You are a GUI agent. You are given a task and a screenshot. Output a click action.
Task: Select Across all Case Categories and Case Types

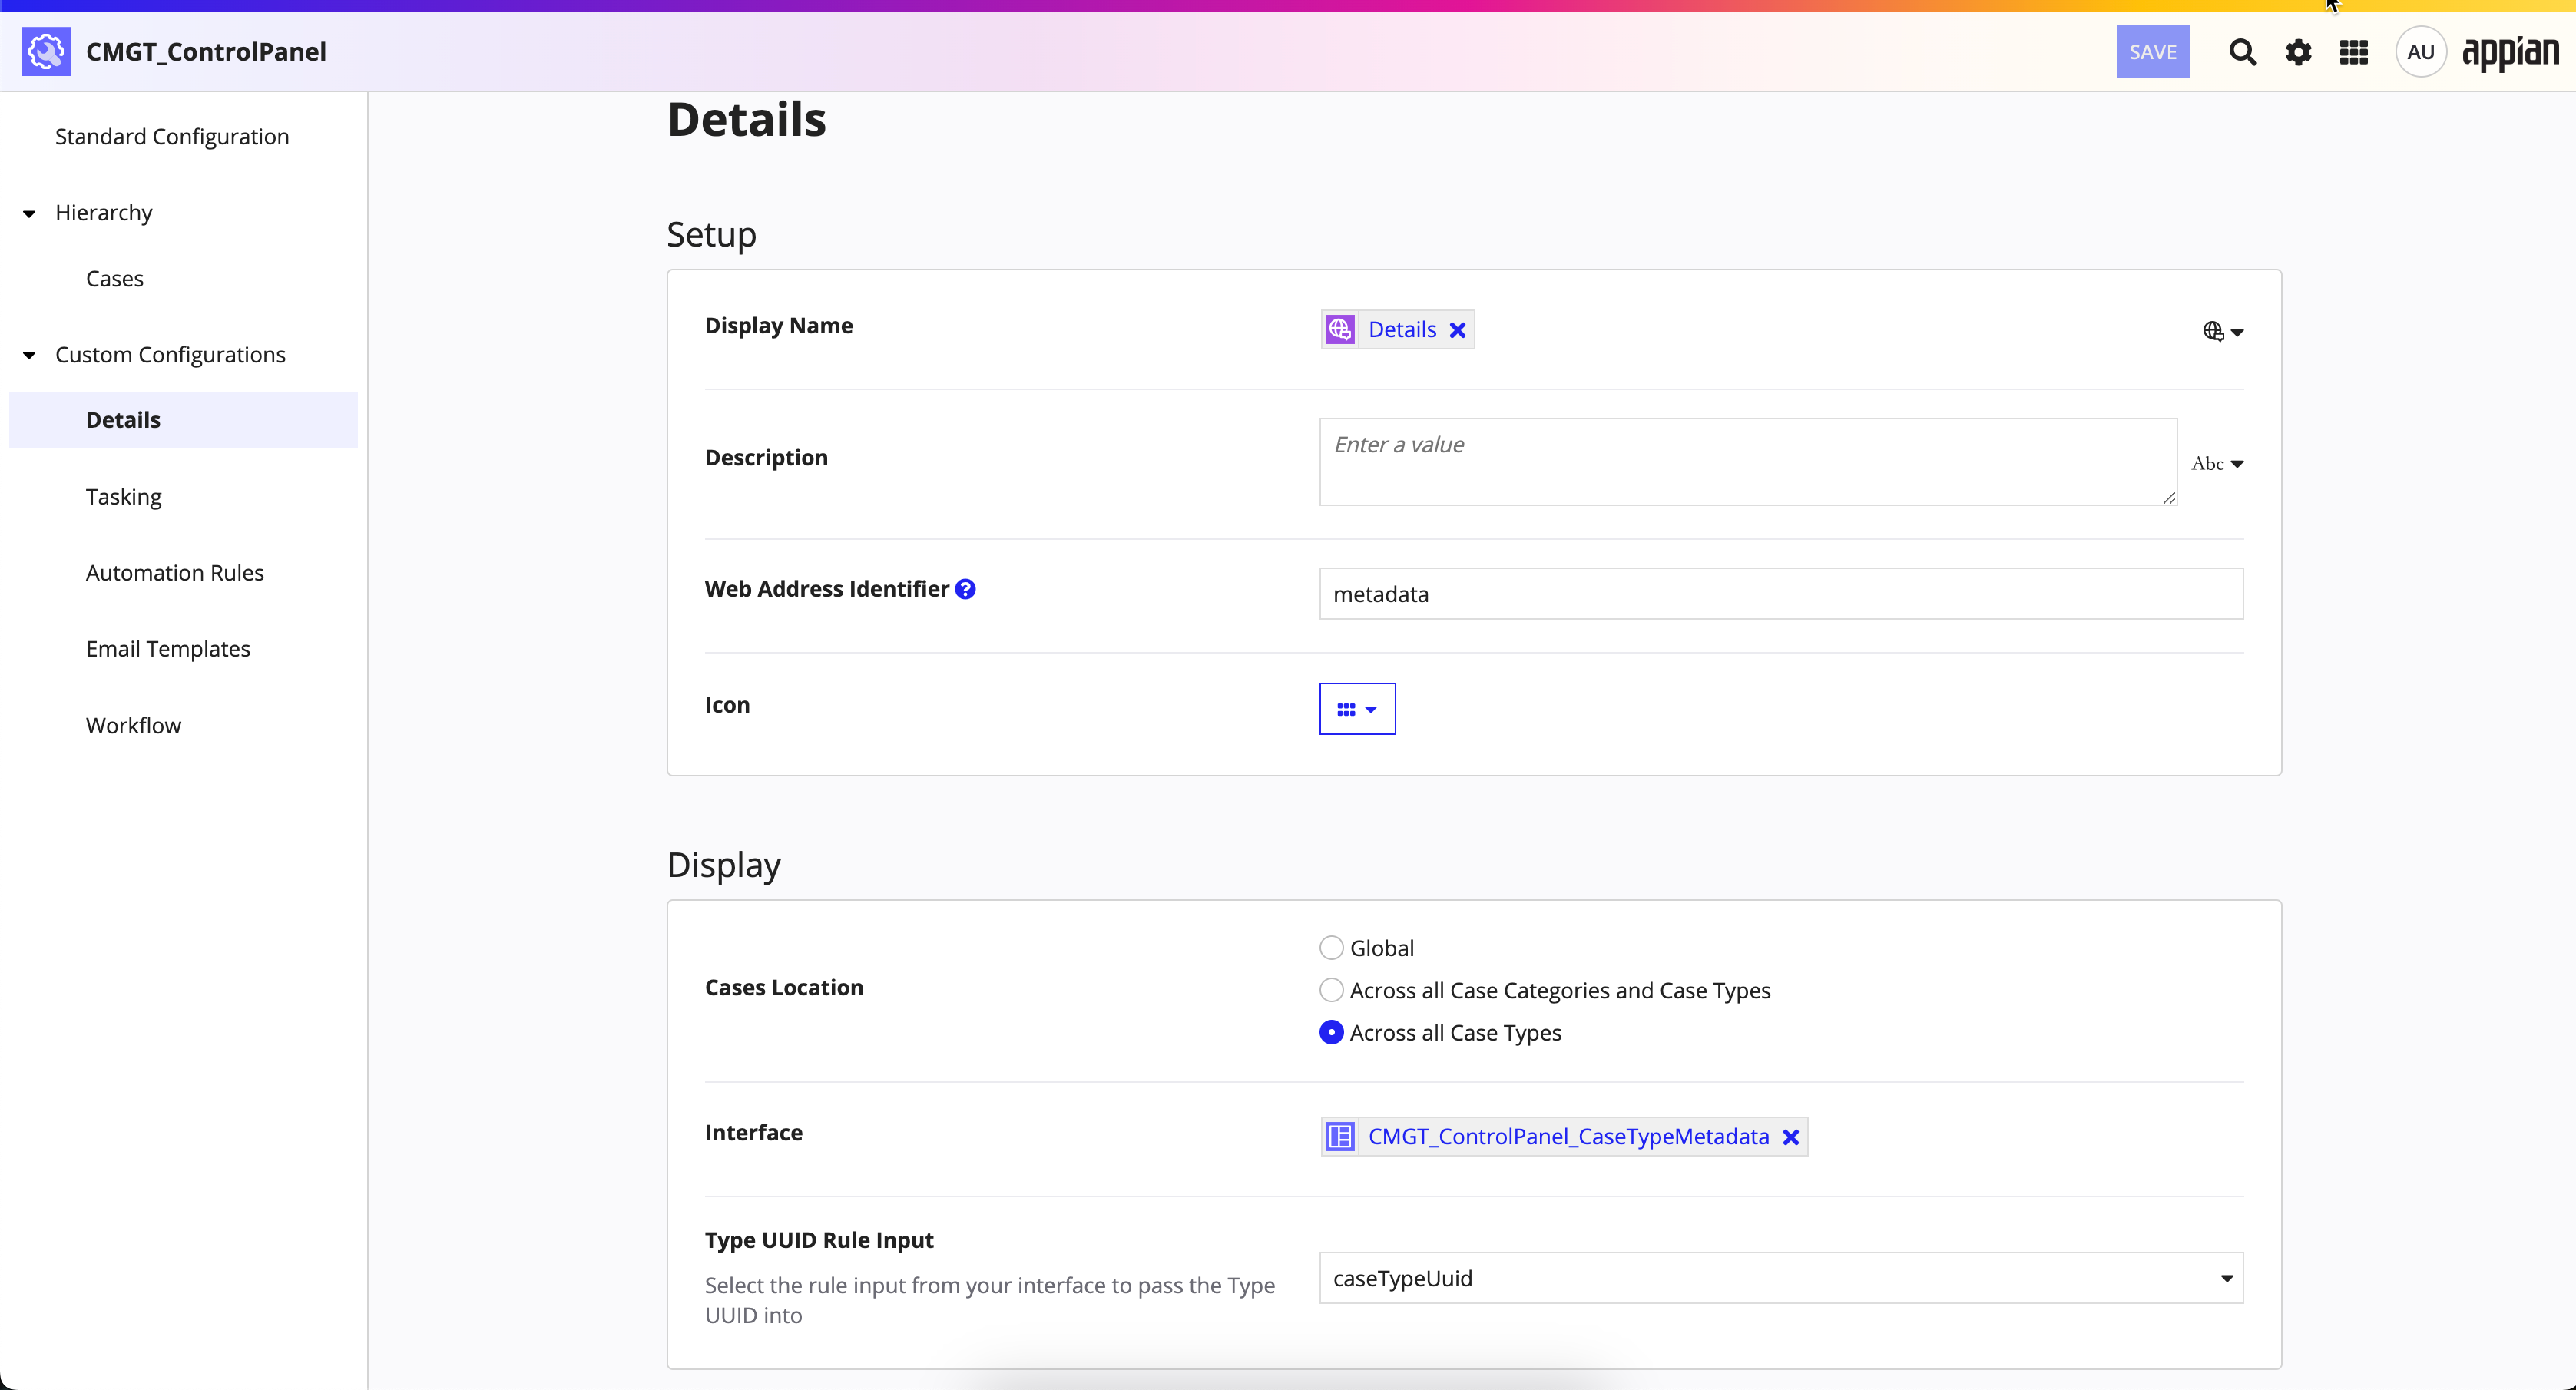coord(1331,990)
